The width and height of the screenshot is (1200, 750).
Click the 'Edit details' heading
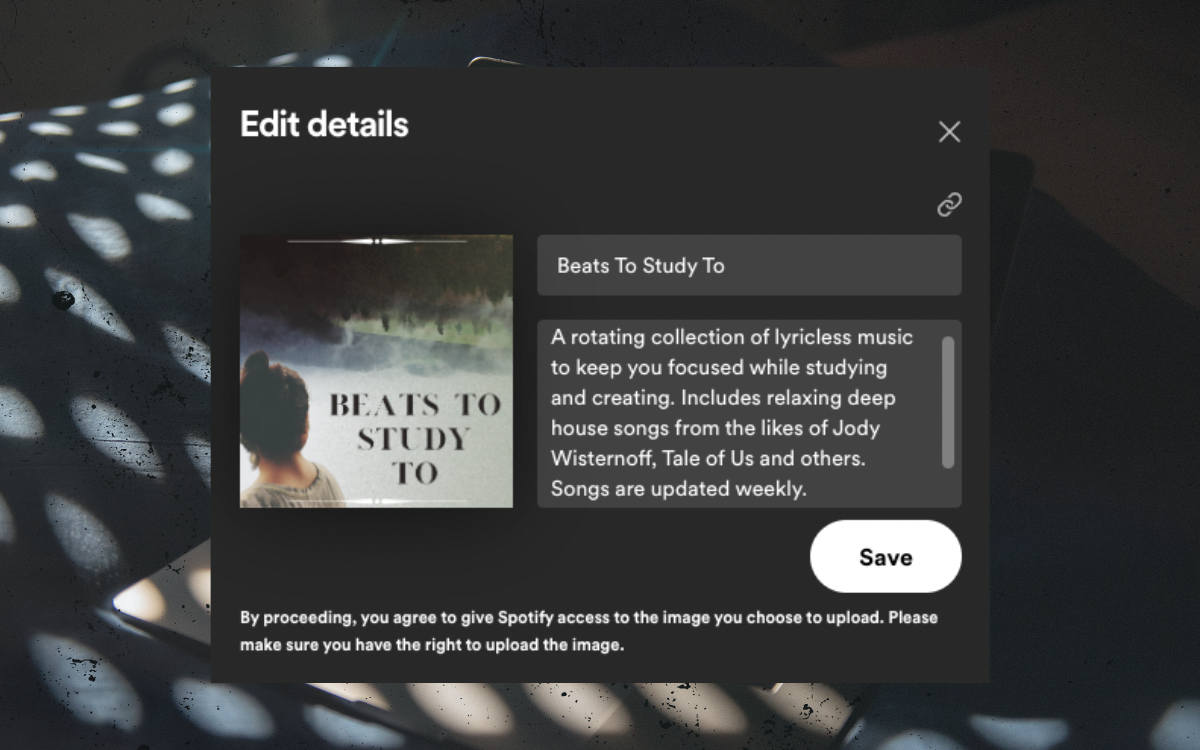coord(324,125)
